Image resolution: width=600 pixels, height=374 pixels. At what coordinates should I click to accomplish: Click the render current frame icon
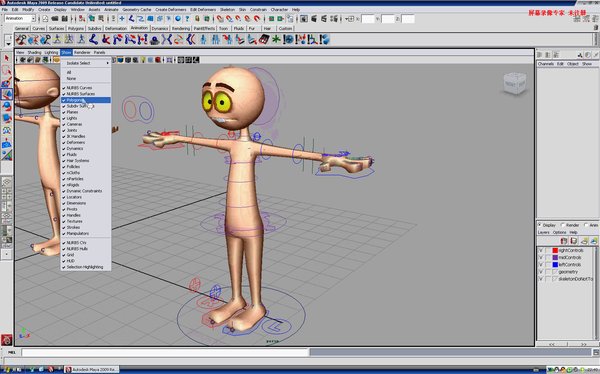pos(314,18)
